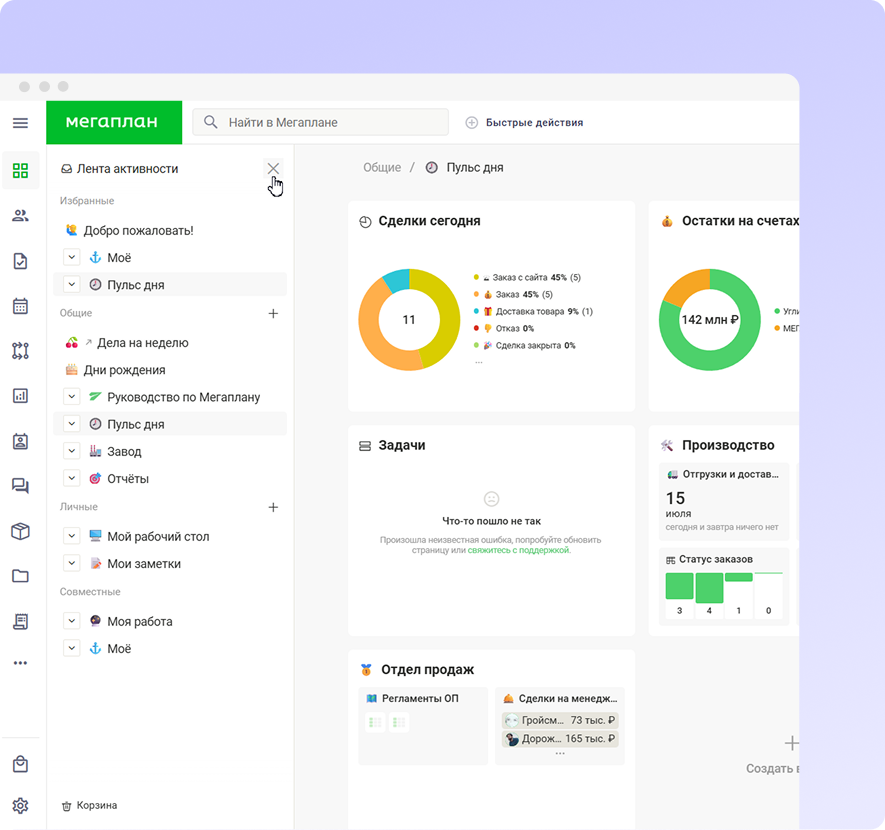This screenshot has width=885, height=830.
Task: Open the reports chart icon in sidebar
Action: click(20, 396)
